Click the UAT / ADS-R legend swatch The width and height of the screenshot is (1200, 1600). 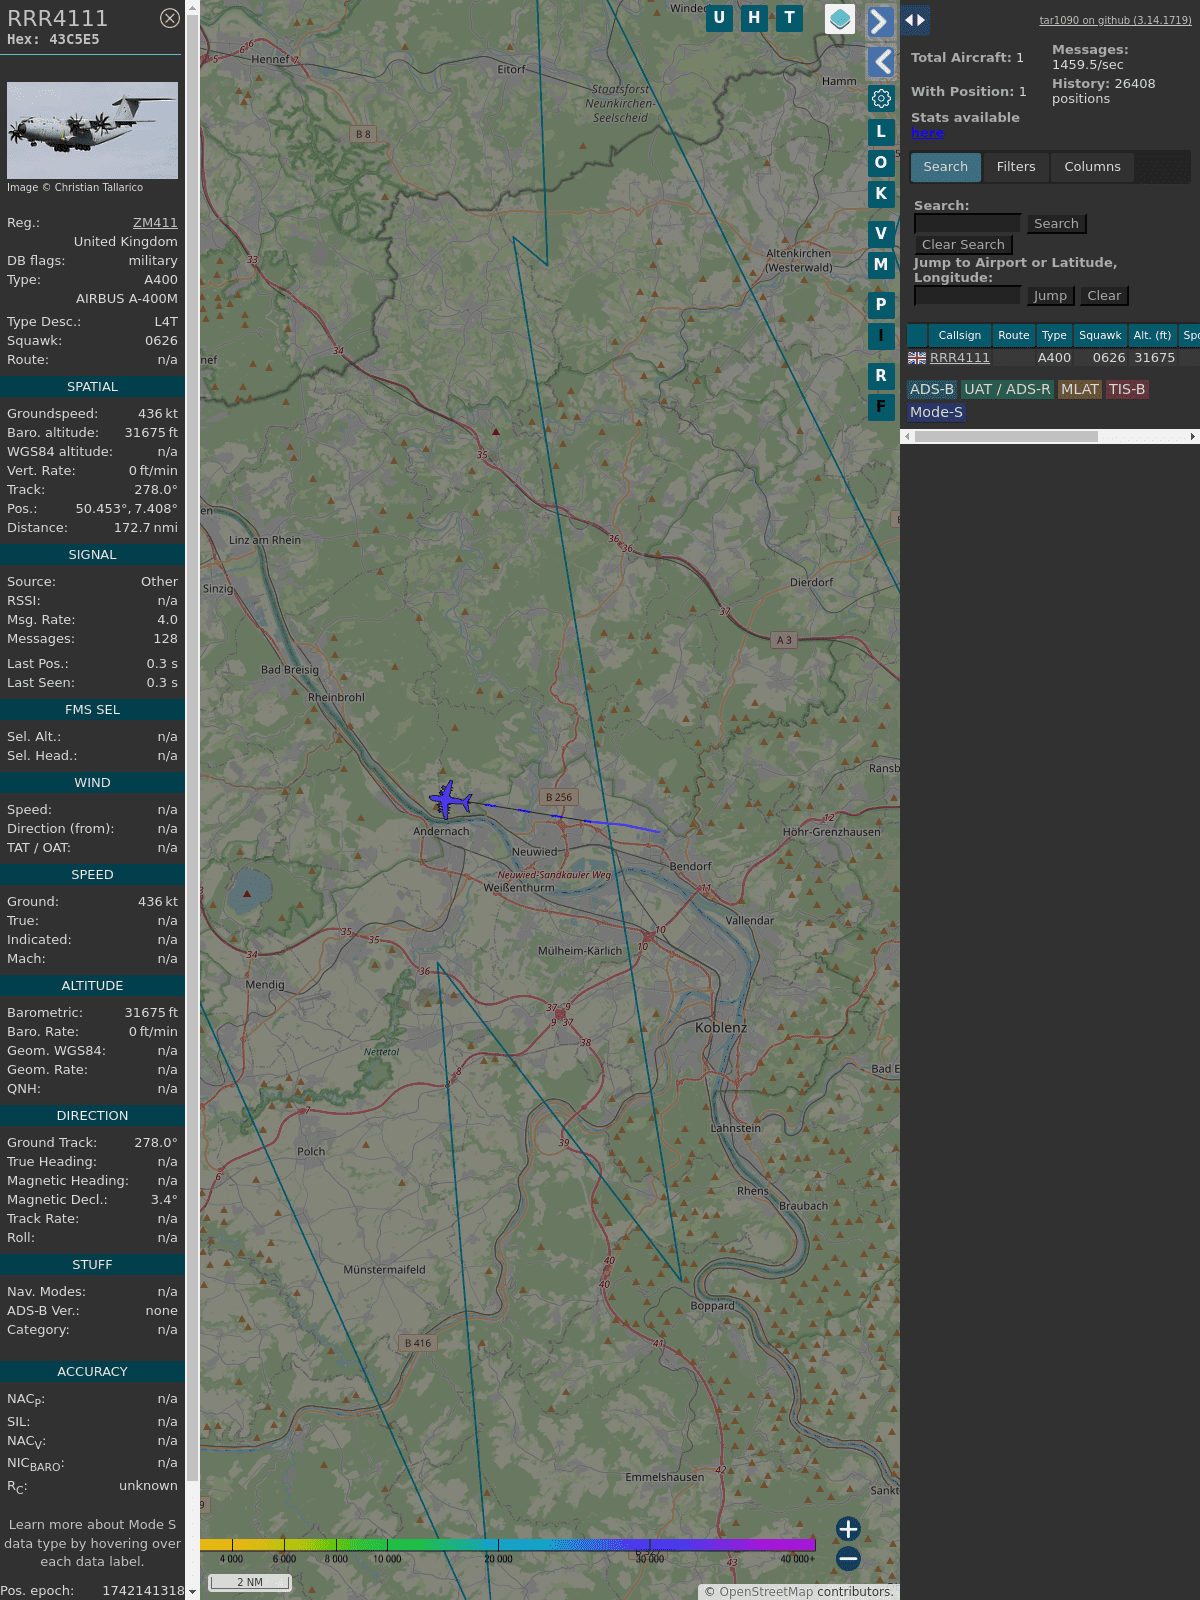point(1007,390)
